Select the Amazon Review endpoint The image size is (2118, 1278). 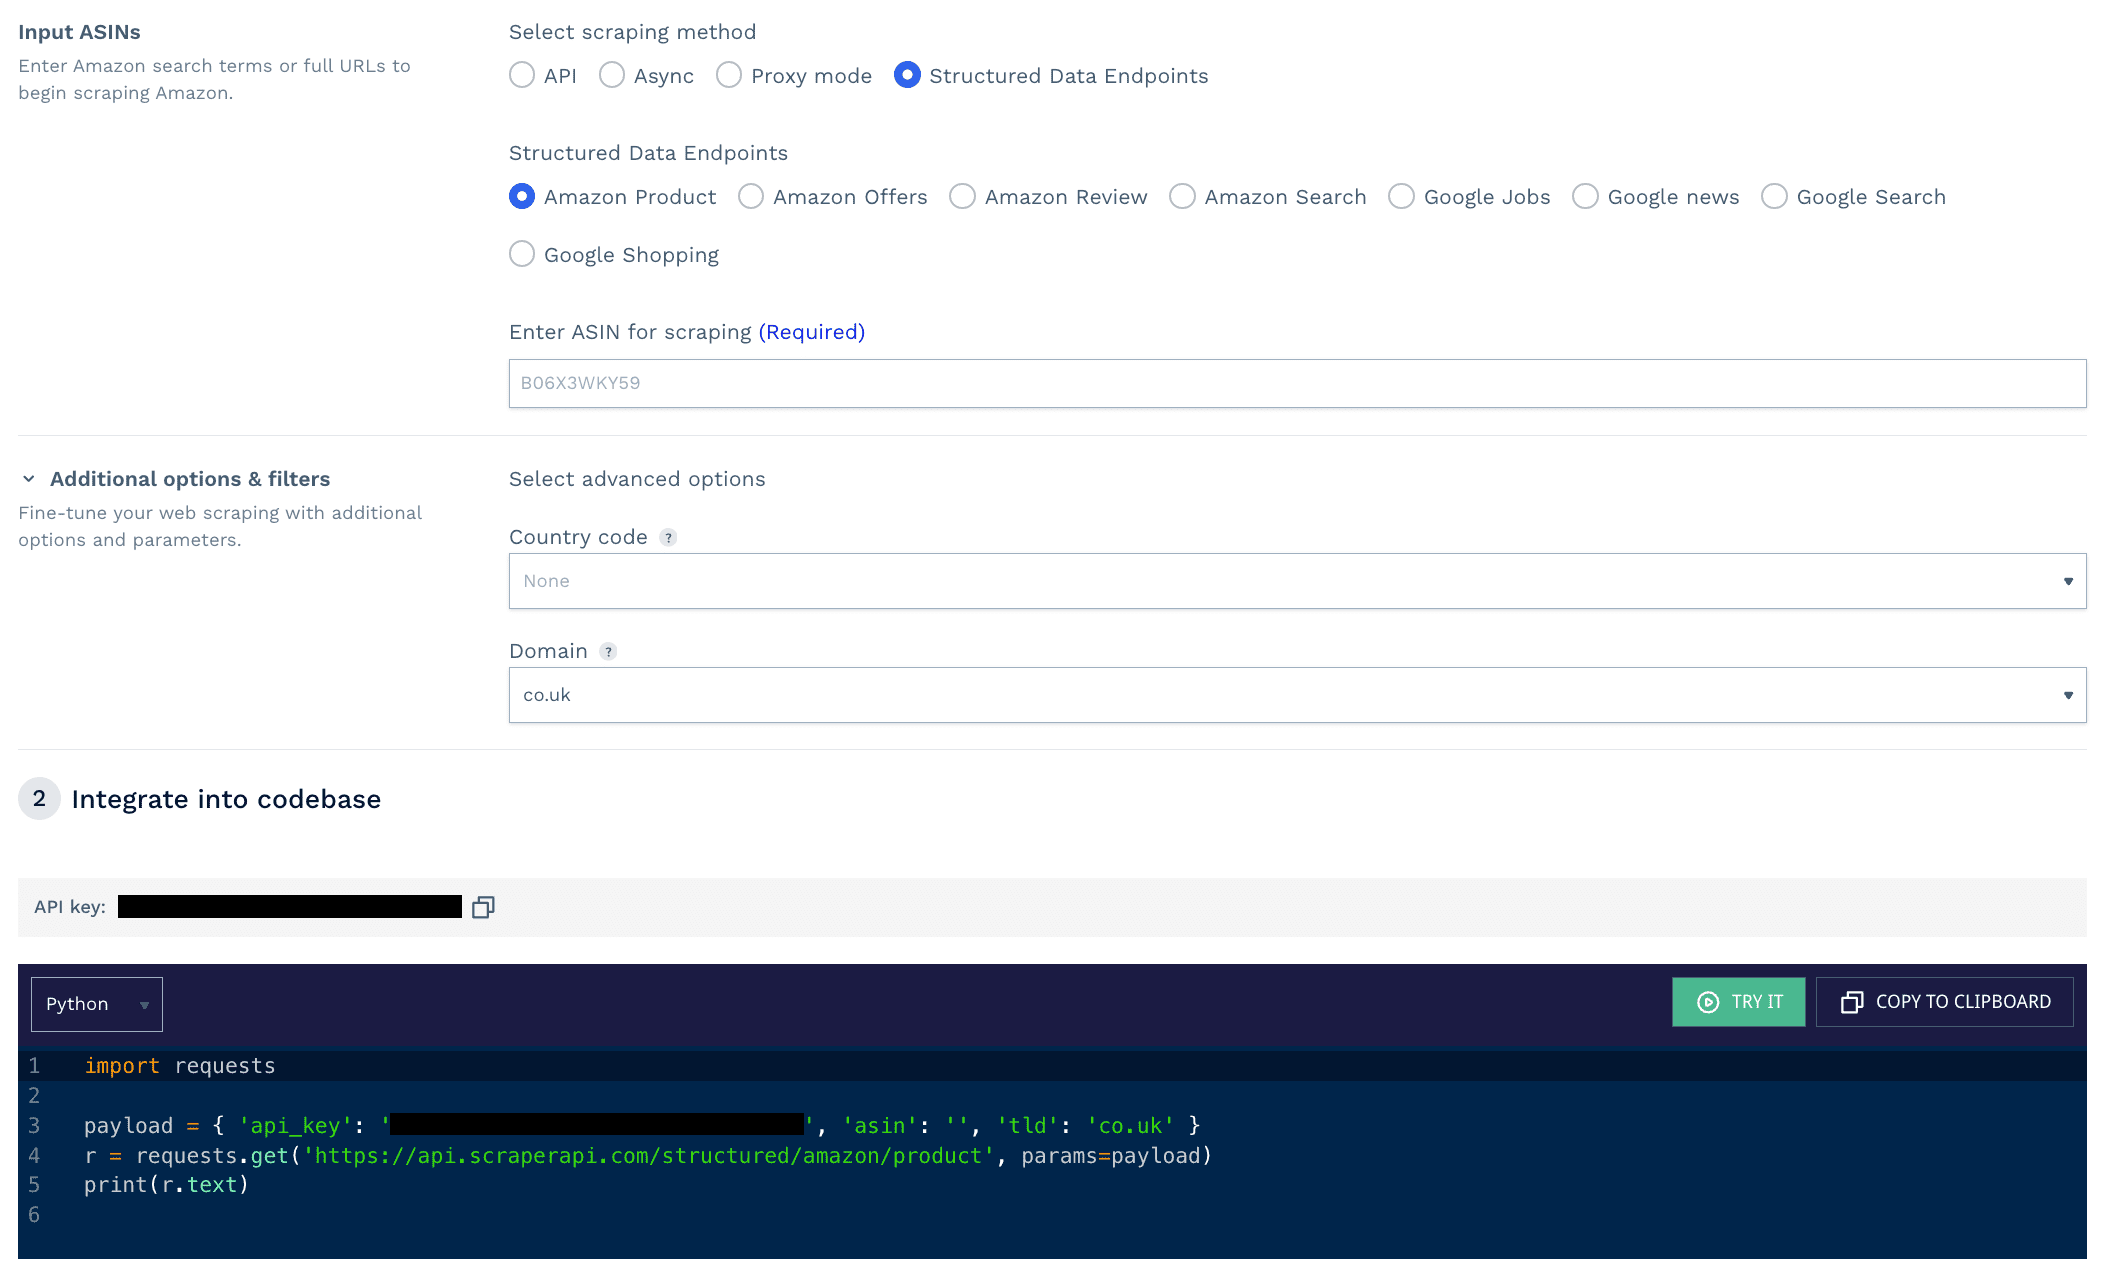point(963,196)
